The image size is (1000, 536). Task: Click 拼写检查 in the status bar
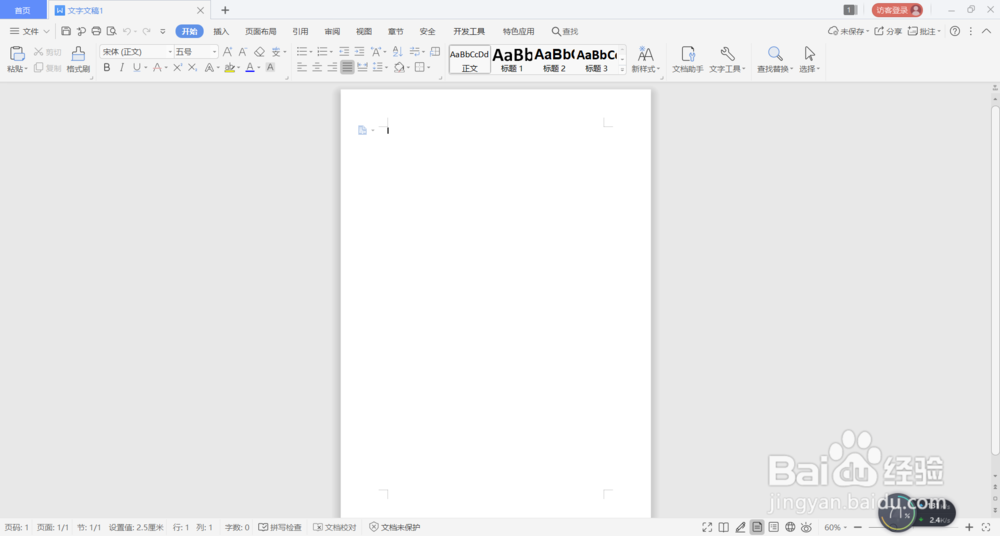[x=280, y=527]
